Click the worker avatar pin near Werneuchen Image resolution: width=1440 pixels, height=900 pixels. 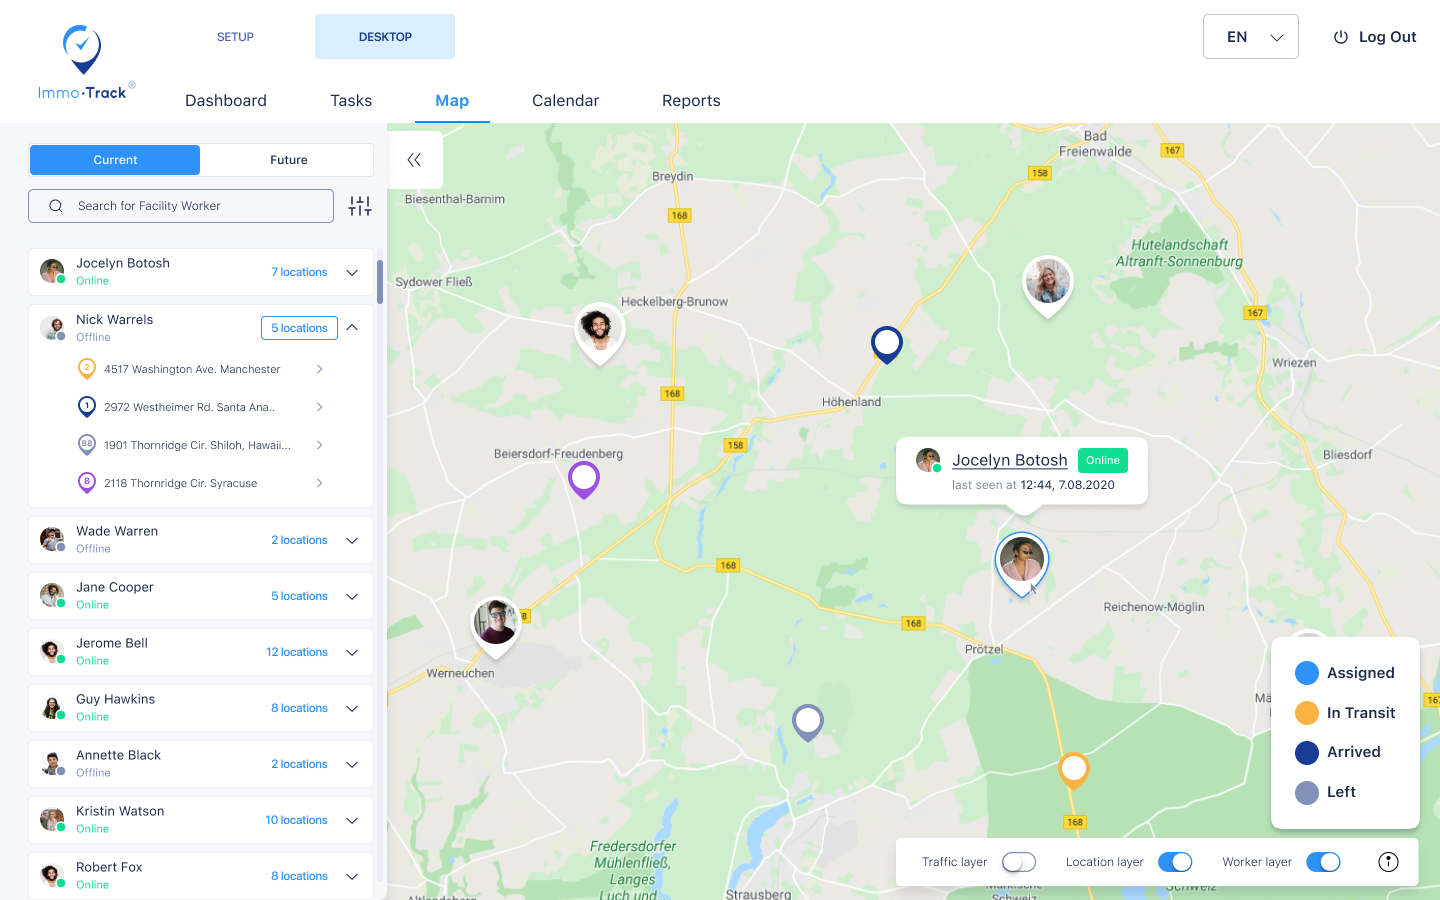(x=496, y=626)
